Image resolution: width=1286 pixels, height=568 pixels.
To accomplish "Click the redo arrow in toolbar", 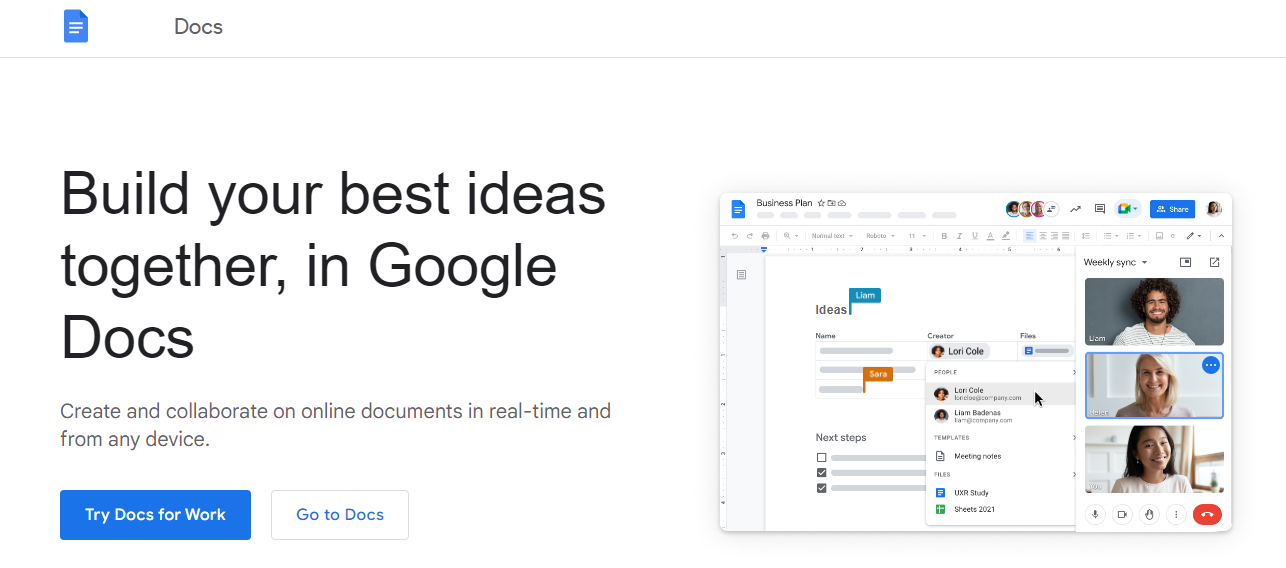I will point(750,236).
